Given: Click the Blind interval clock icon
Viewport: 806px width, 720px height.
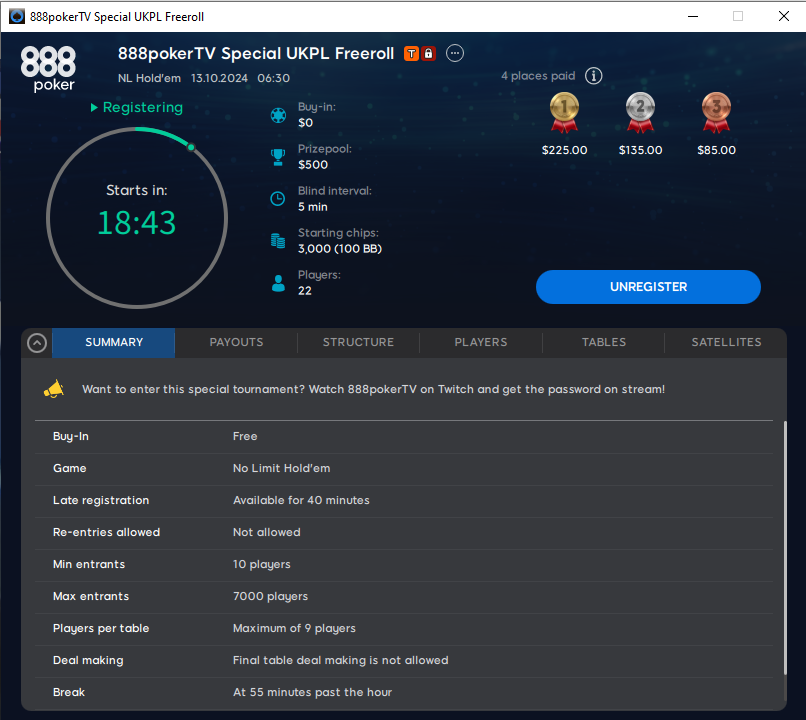Looking at the screenshot, I should (x=278, y=199).
